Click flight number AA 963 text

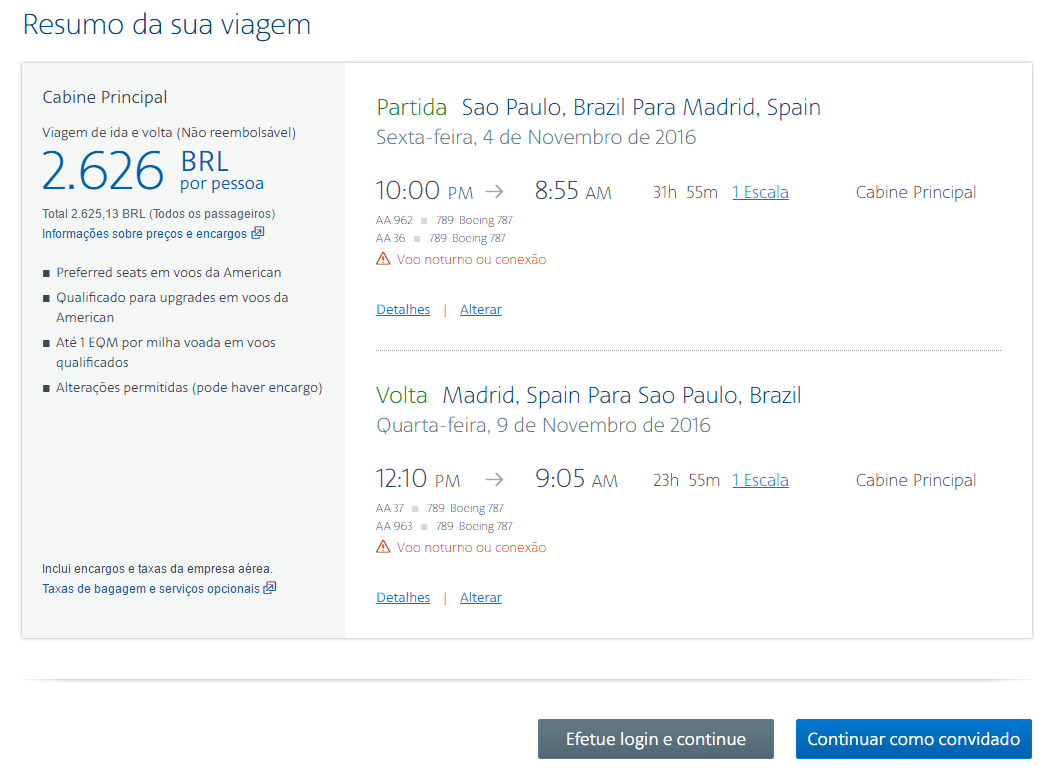click(x=394, y=526)
